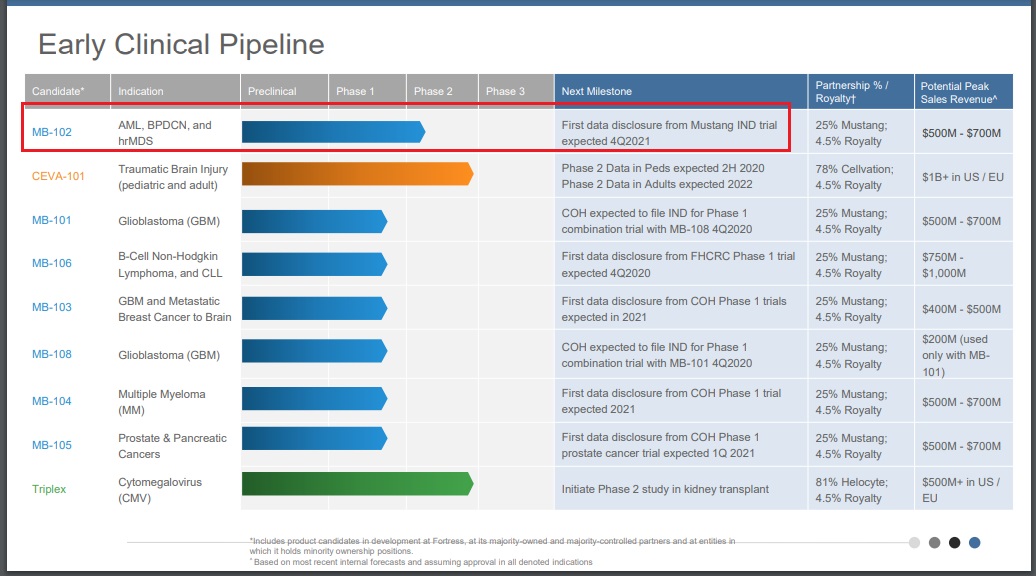This screenshot has height=580, width=1036.
Task: Click the internal forecasts footnote
Action: (421, 562)
